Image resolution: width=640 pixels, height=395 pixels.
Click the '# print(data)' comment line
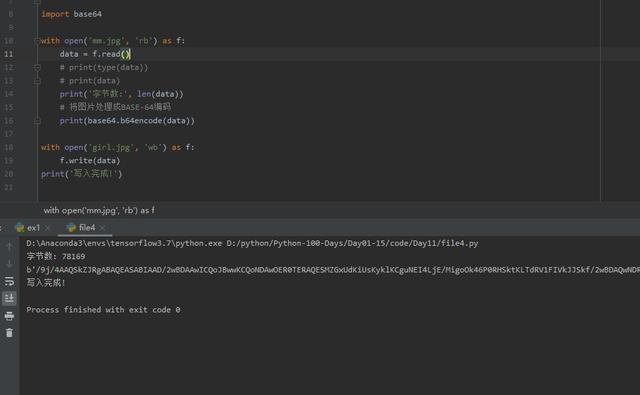[90, 81]
